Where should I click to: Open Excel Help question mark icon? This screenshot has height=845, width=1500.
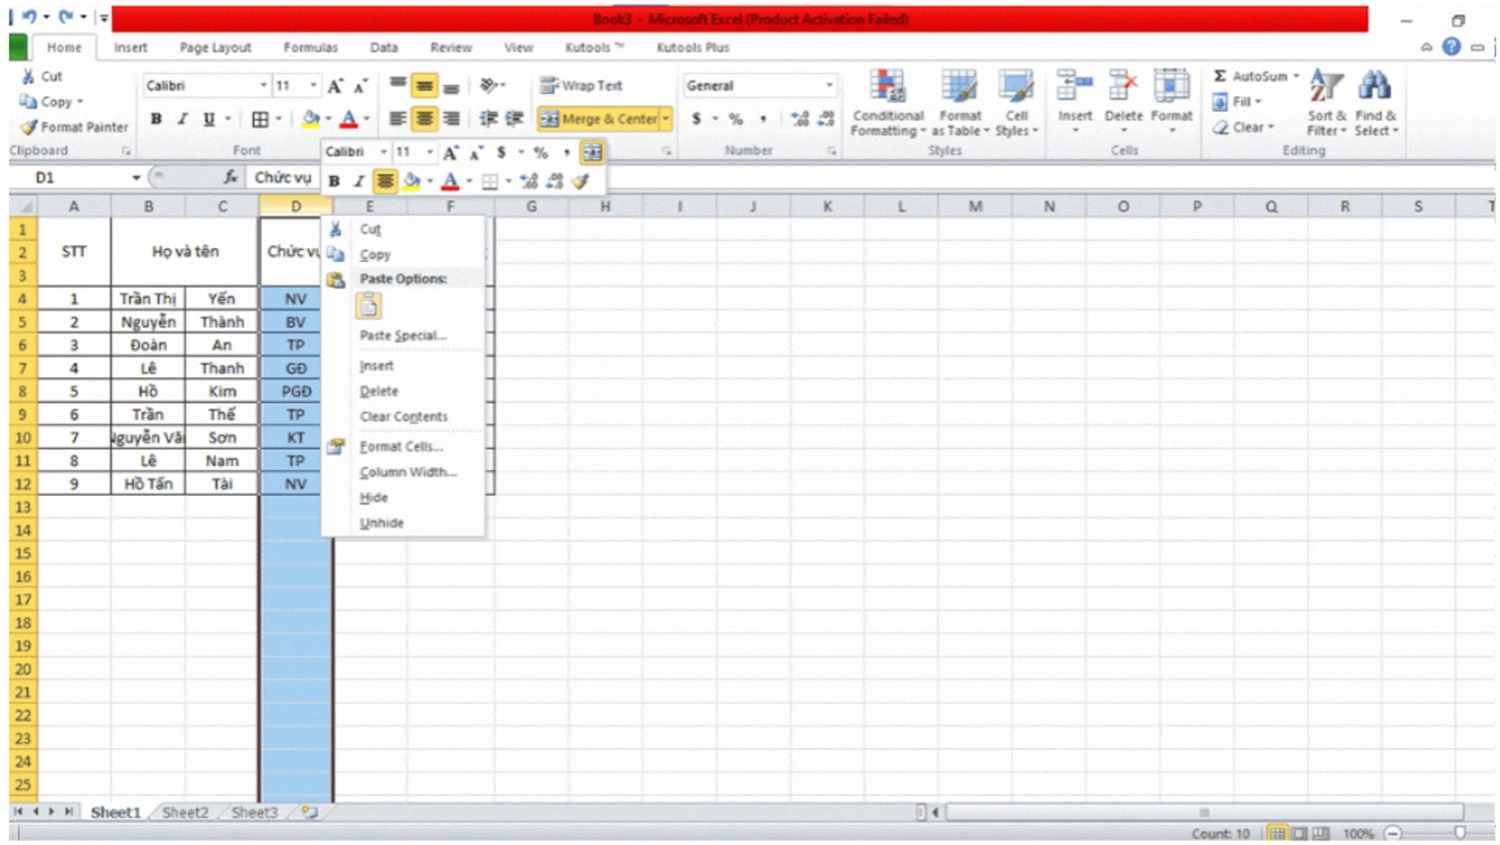(x=1451, y=47)
